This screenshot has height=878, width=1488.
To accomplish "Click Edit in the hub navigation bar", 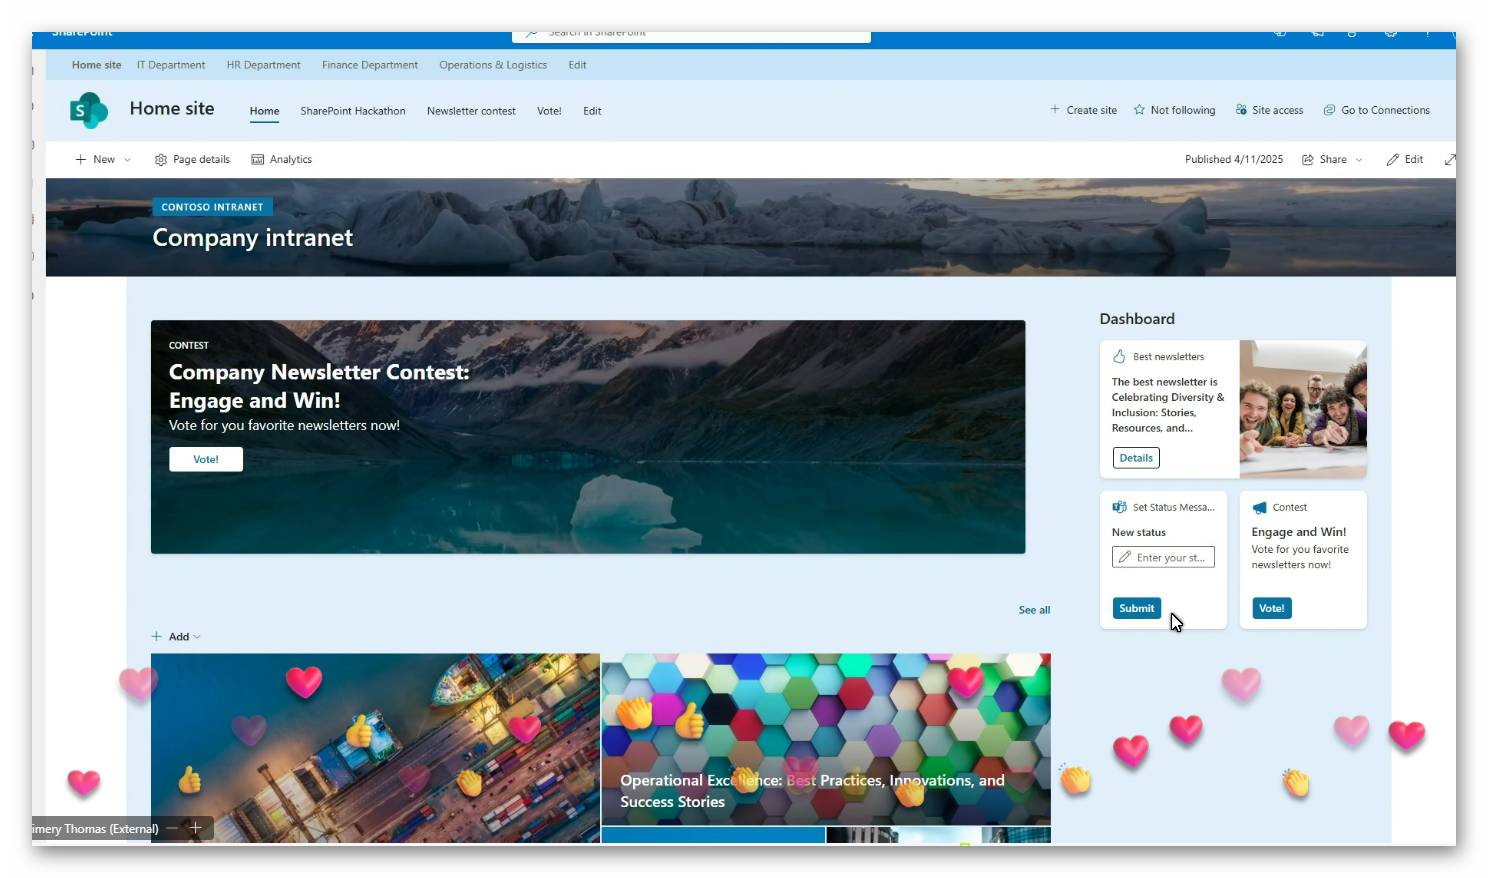I will pos(578,65).
